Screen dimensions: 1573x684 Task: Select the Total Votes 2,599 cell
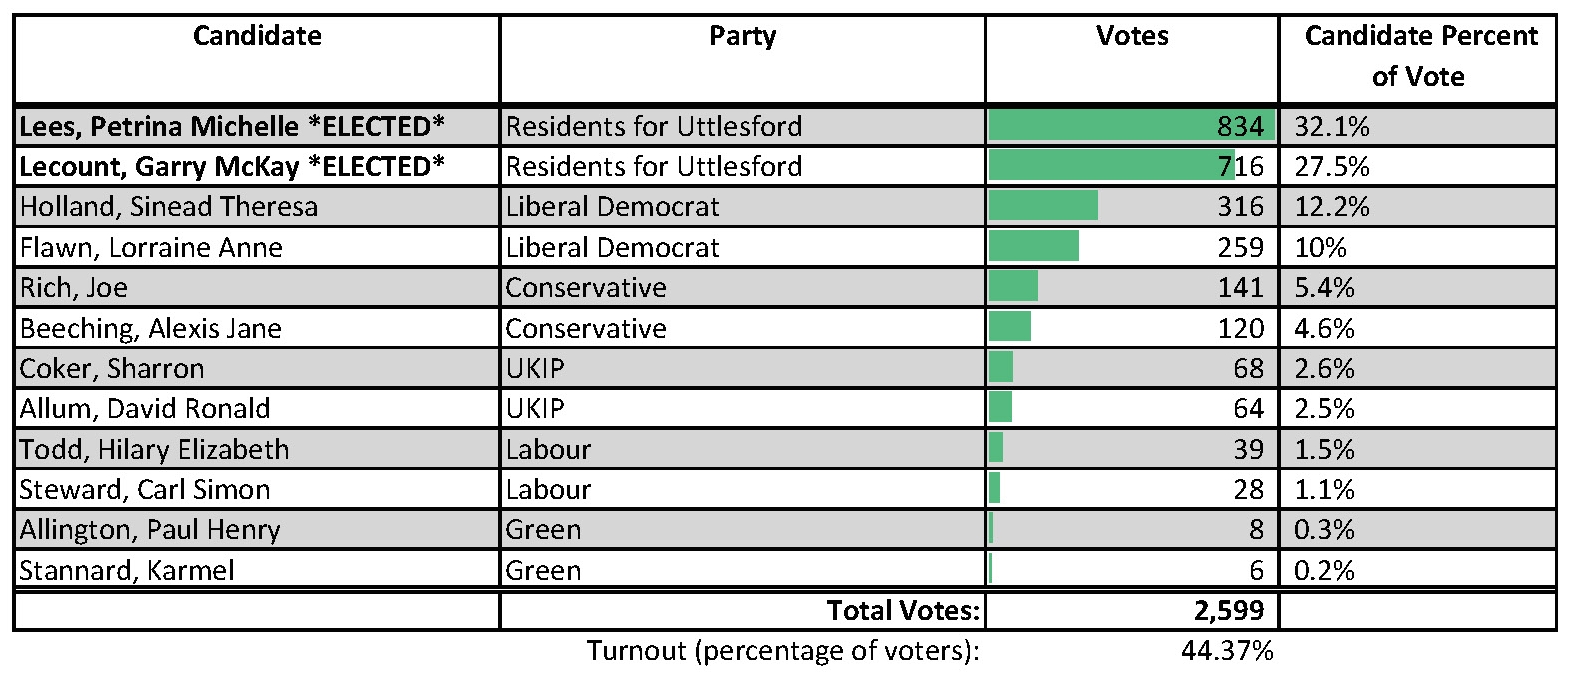point(1228,611)
